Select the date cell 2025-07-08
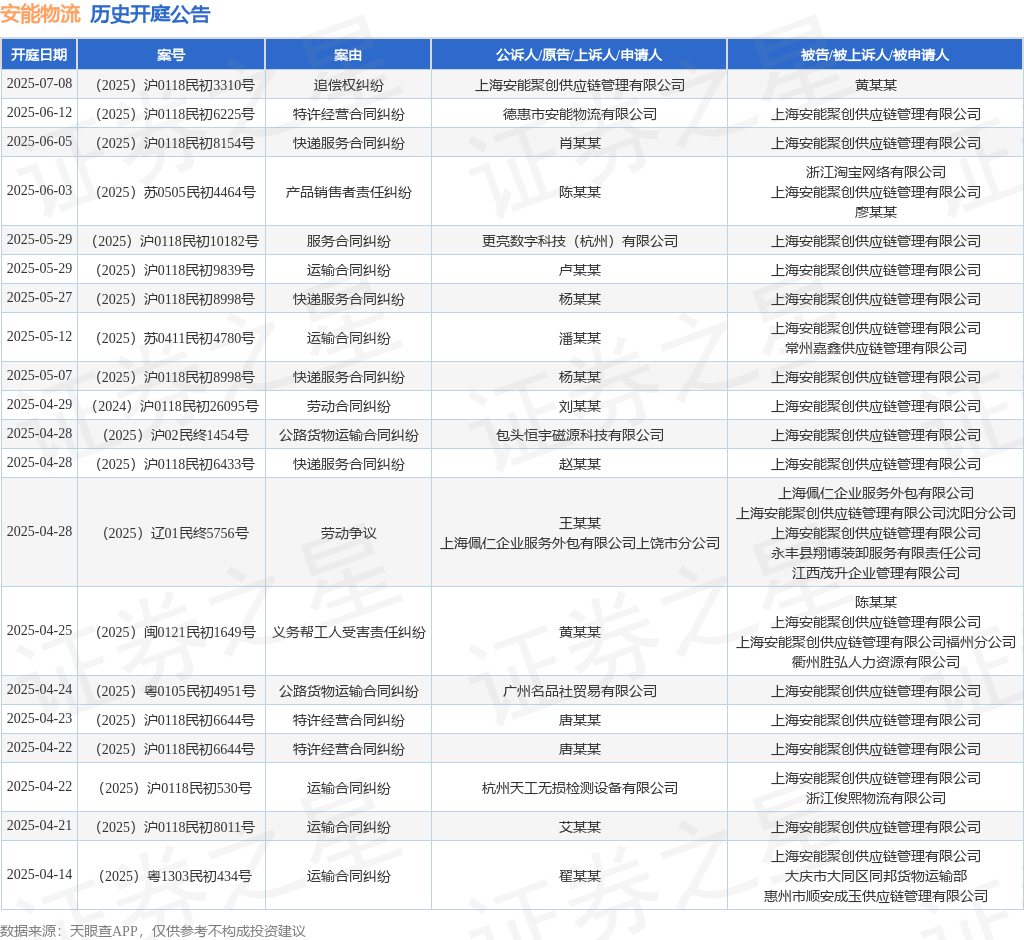1024x940 pixels. (x=39, y=84)
